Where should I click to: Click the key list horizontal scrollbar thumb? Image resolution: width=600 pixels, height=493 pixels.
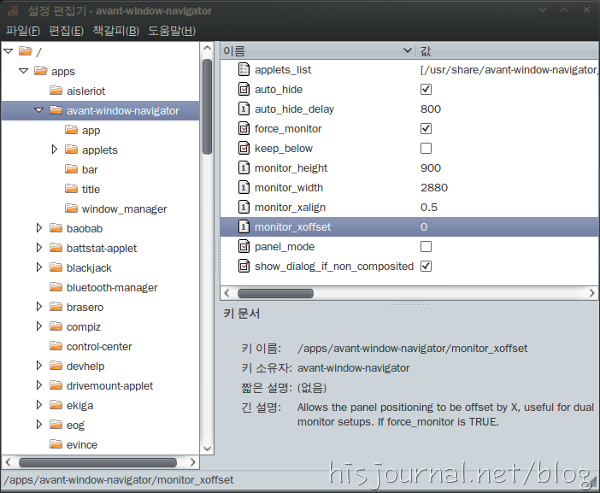[x=276, y=293]
